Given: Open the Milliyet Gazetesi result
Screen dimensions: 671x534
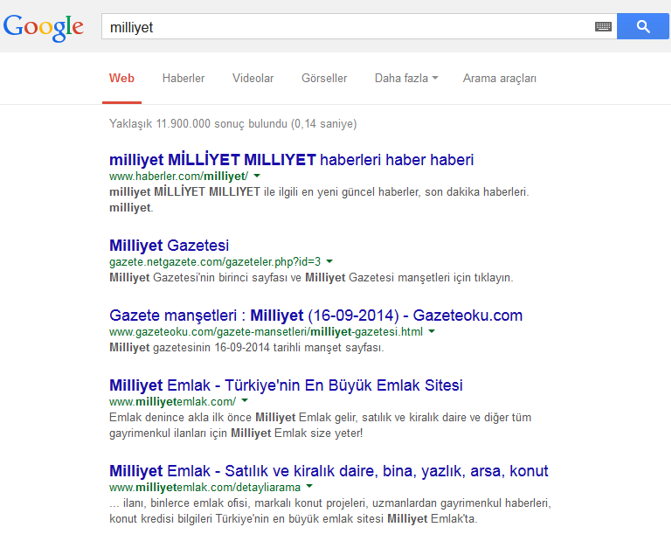Looking at the screenshot, I should (169, 246).
